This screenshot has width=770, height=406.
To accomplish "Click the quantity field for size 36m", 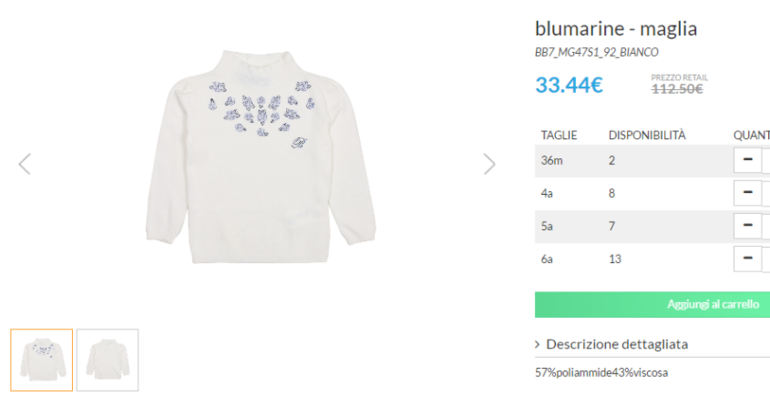I will [x=766, y=159].
